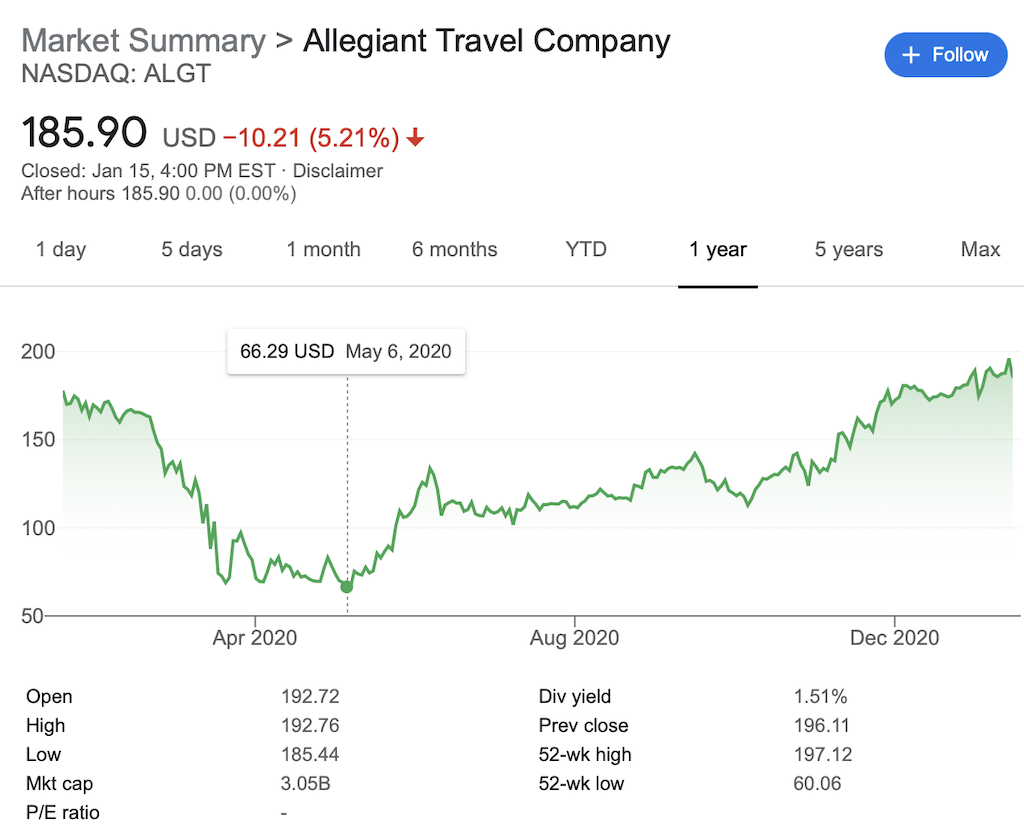Click the red down arrow icon
1024x832 pixels.
tap(415, 137)
